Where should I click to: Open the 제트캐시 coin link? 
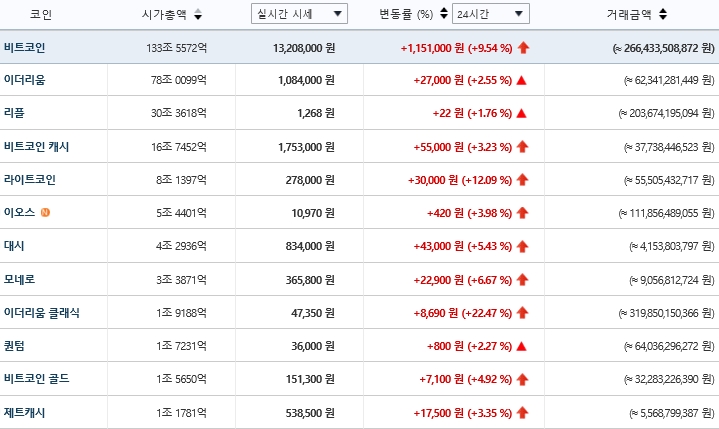point(24,412)
